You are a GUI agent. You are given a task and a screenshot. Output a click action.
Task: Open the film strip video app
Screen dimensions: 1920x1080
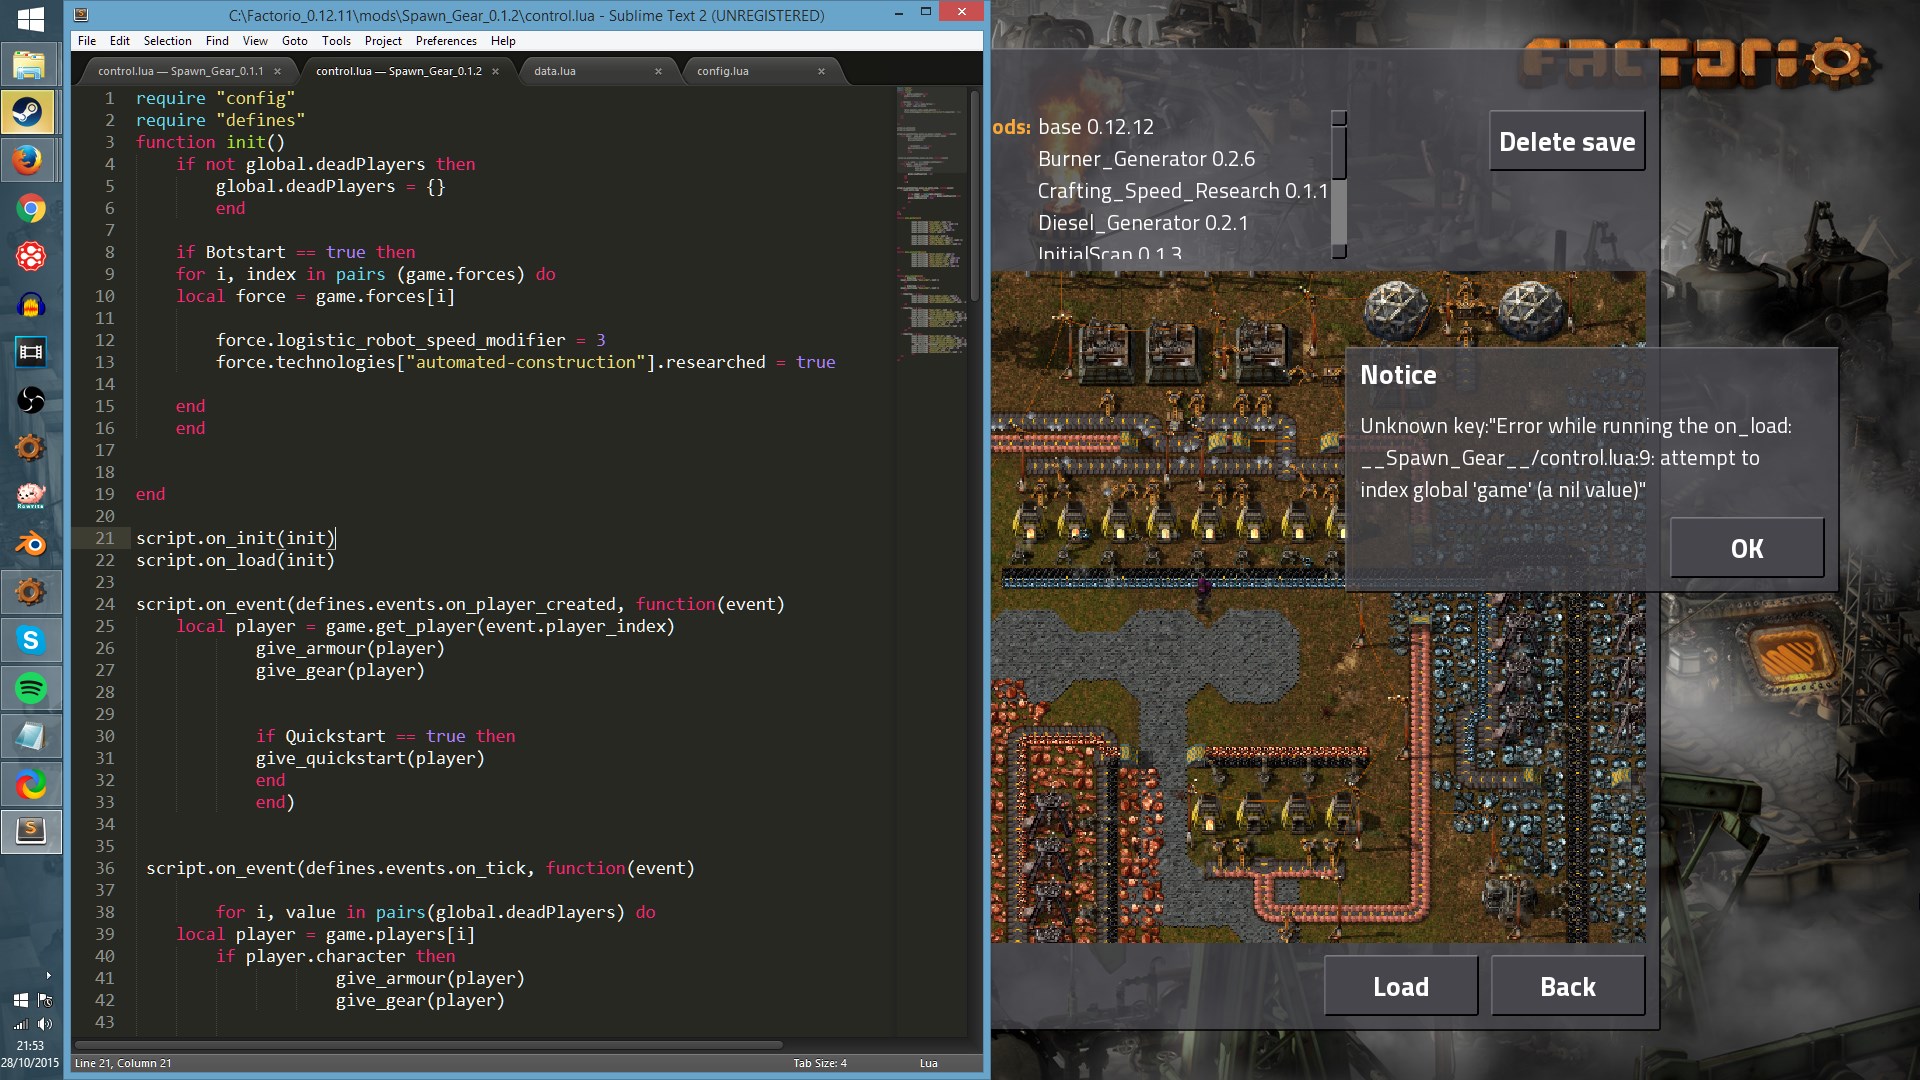(30, 352)
